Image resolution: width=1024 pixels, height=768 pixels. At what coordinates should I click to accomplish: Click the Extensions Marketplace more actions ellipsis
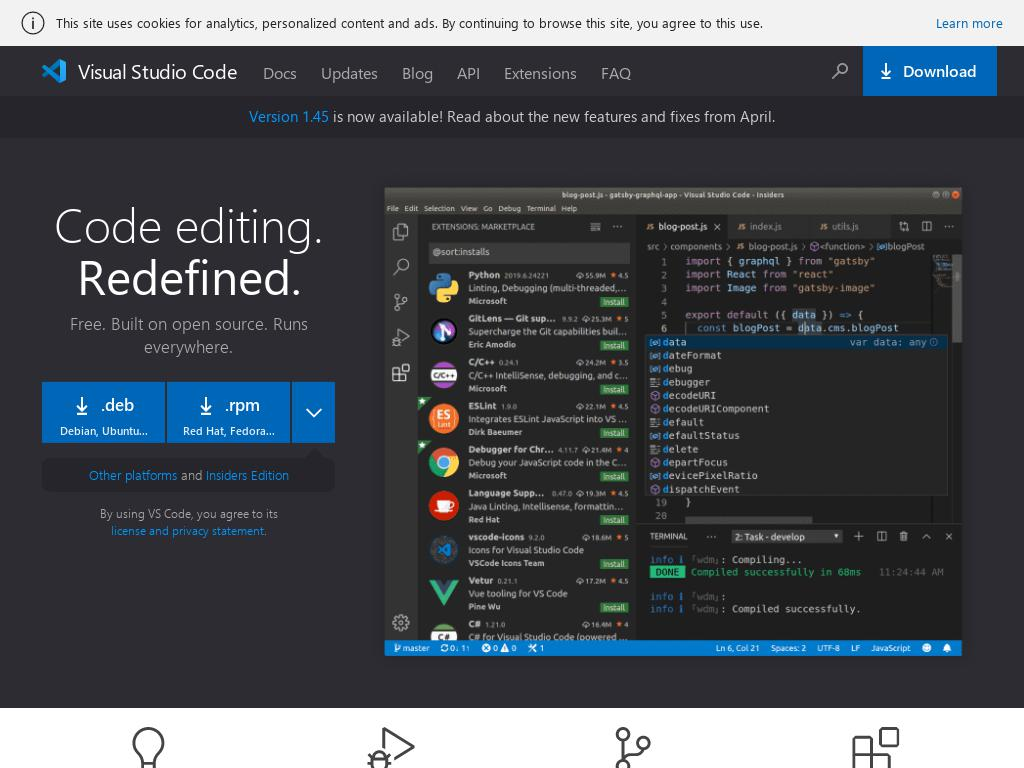click(x=617, y=227)
